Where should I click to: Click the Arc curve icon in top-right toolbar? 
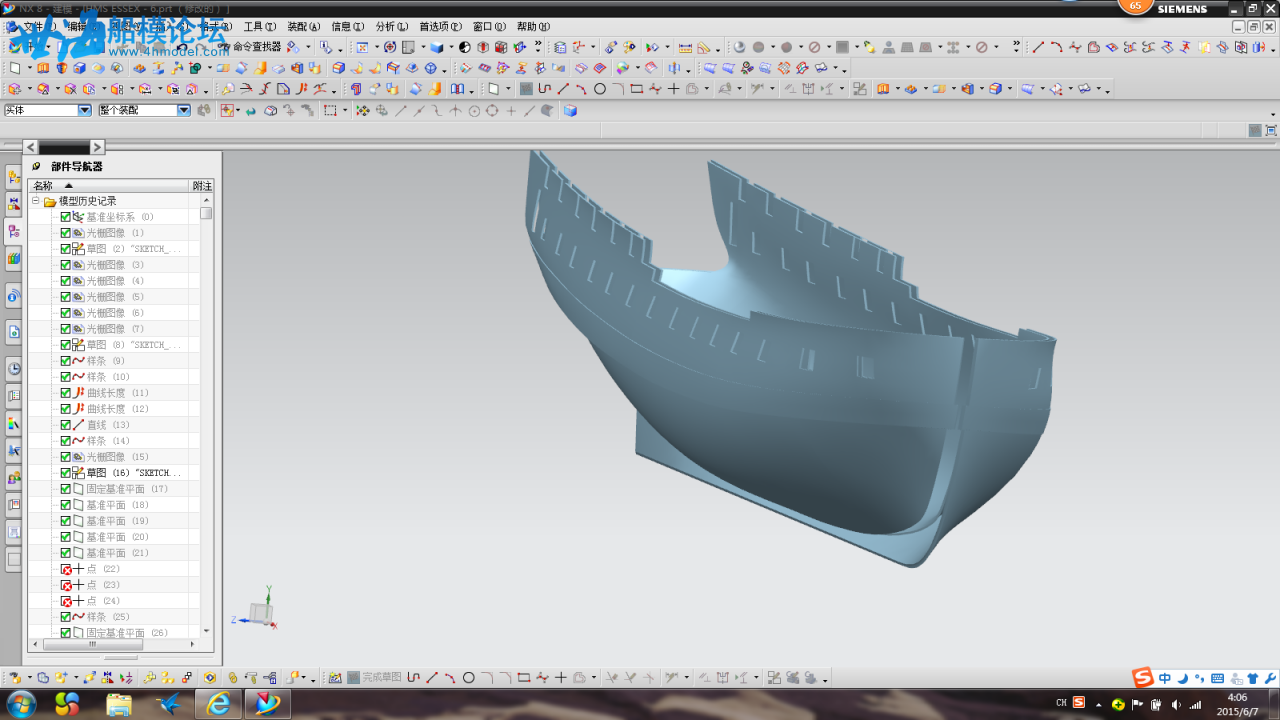pyautogui.click(x=1056, y=47)
